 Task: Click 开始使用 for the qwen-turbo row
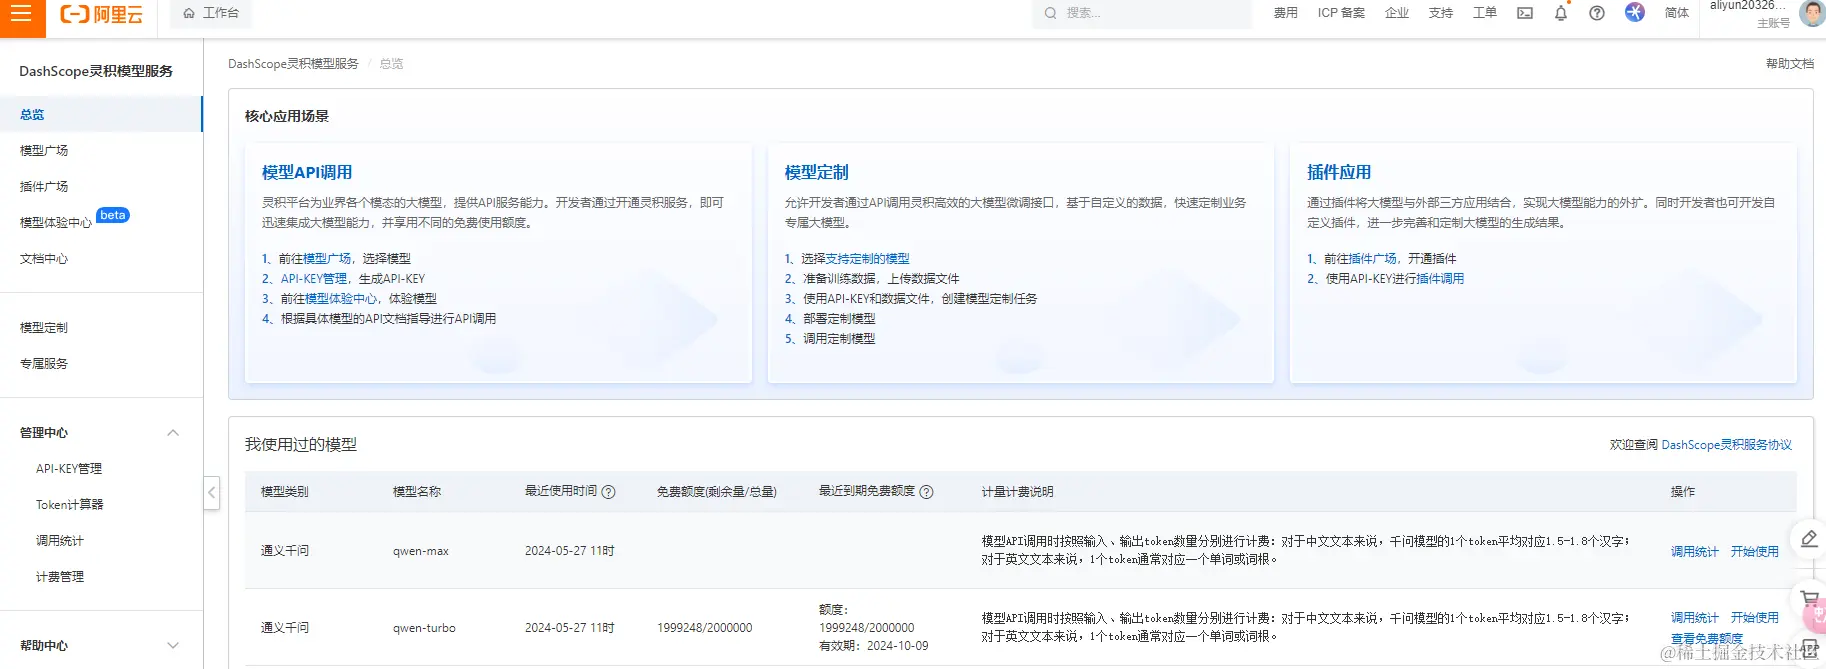coord(1755,618)
